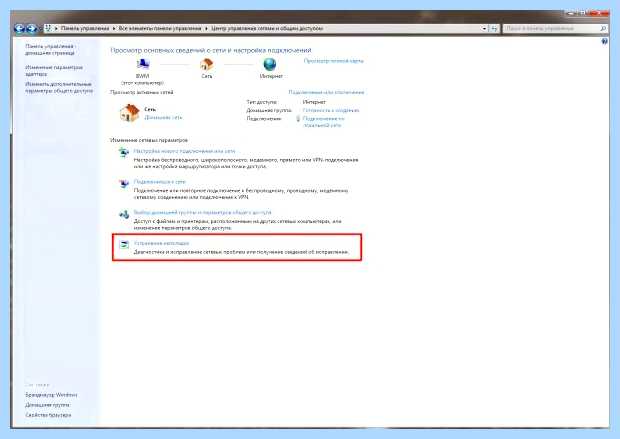The width and height of the screenshot is (620, 439).
Task: Click 'Центр управления сетями и общим доступом' breadcrumb
Action: click(x=267, y=28)
